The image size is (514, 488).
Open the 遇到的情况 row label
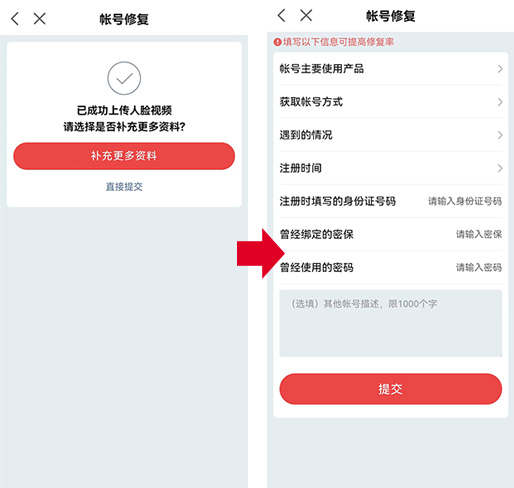pos(306,135)
